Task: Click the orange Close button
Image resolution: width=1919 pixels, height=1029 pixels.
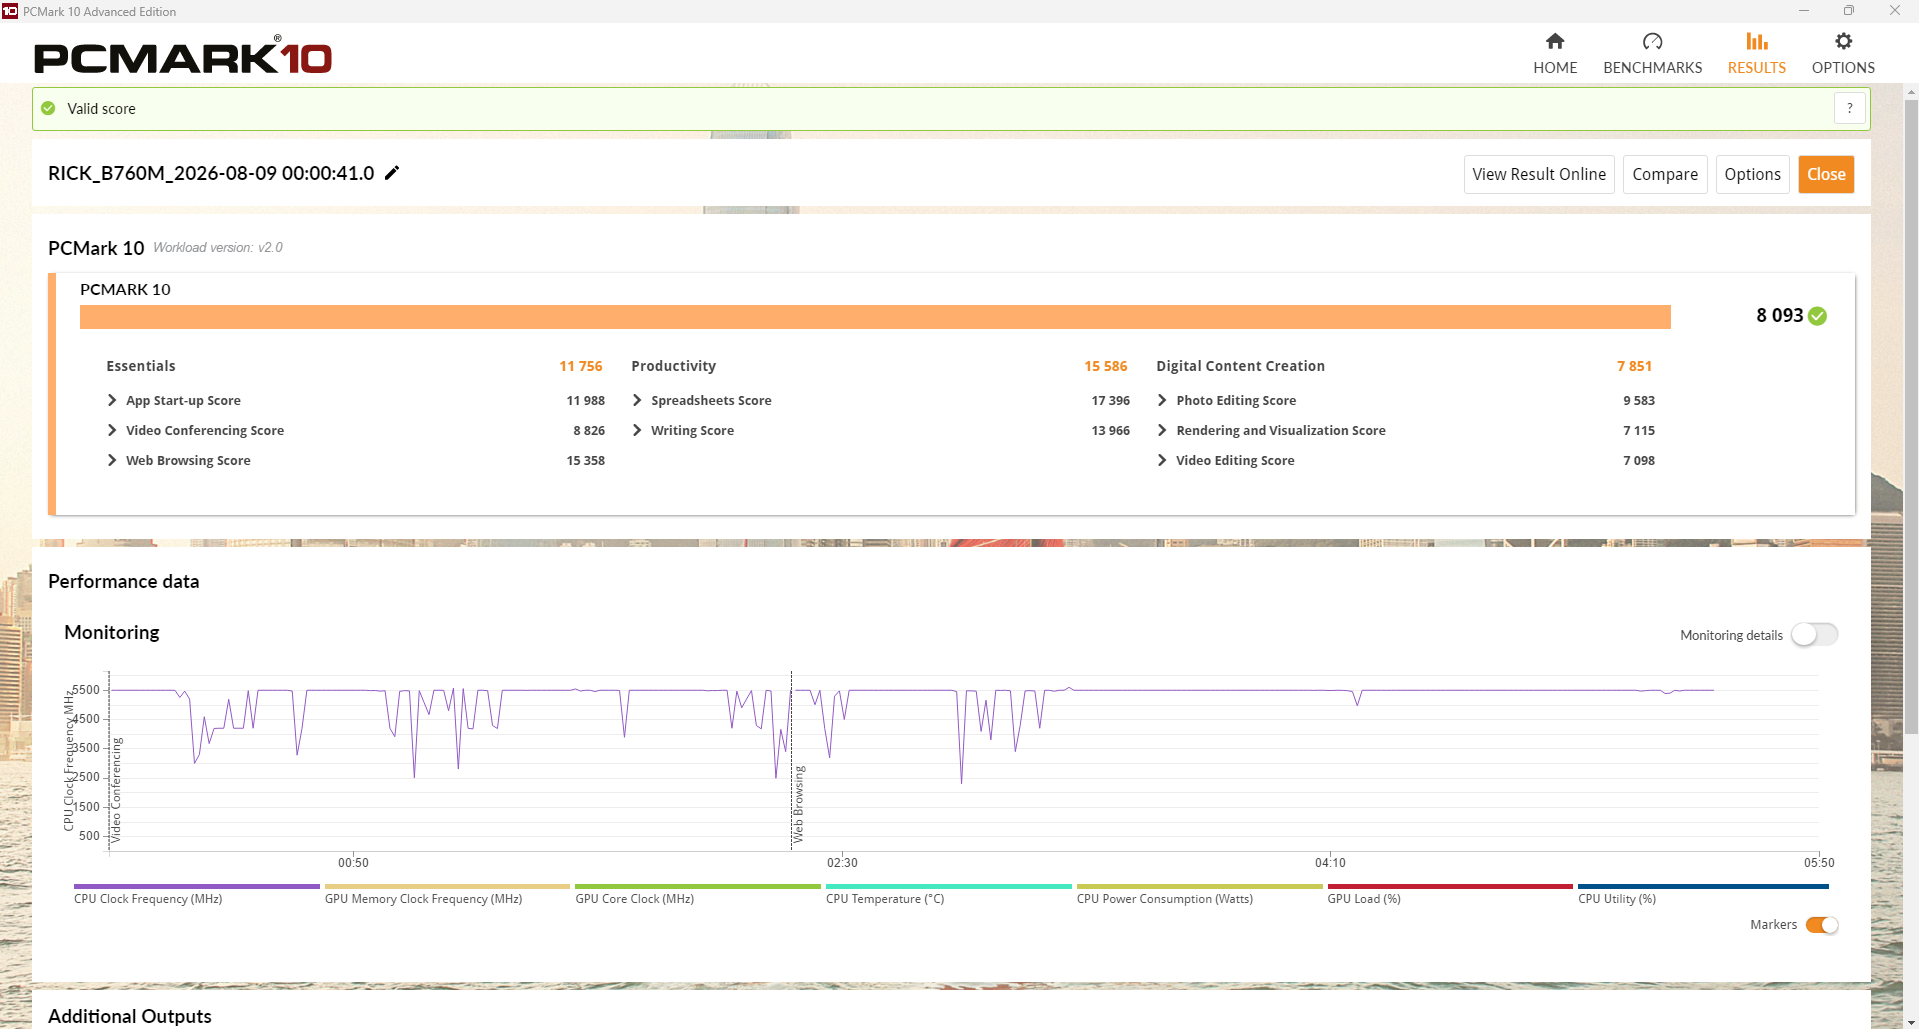Action: pos(1826,174)
